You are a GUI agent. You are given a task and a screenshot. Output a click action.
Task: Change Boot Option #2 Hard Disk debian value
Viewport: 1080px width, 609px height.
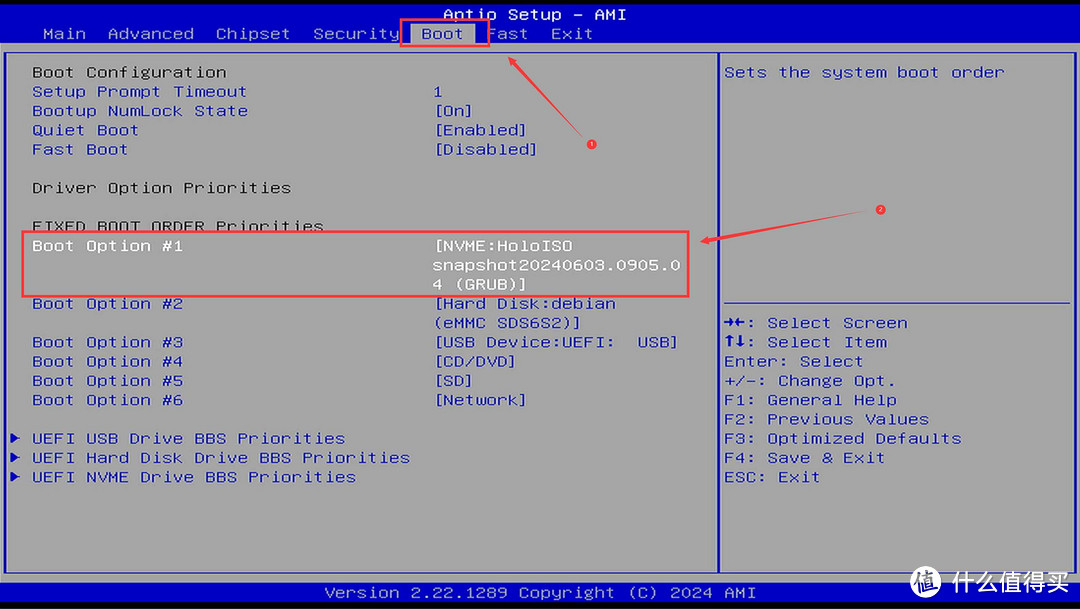pos(524,313)
